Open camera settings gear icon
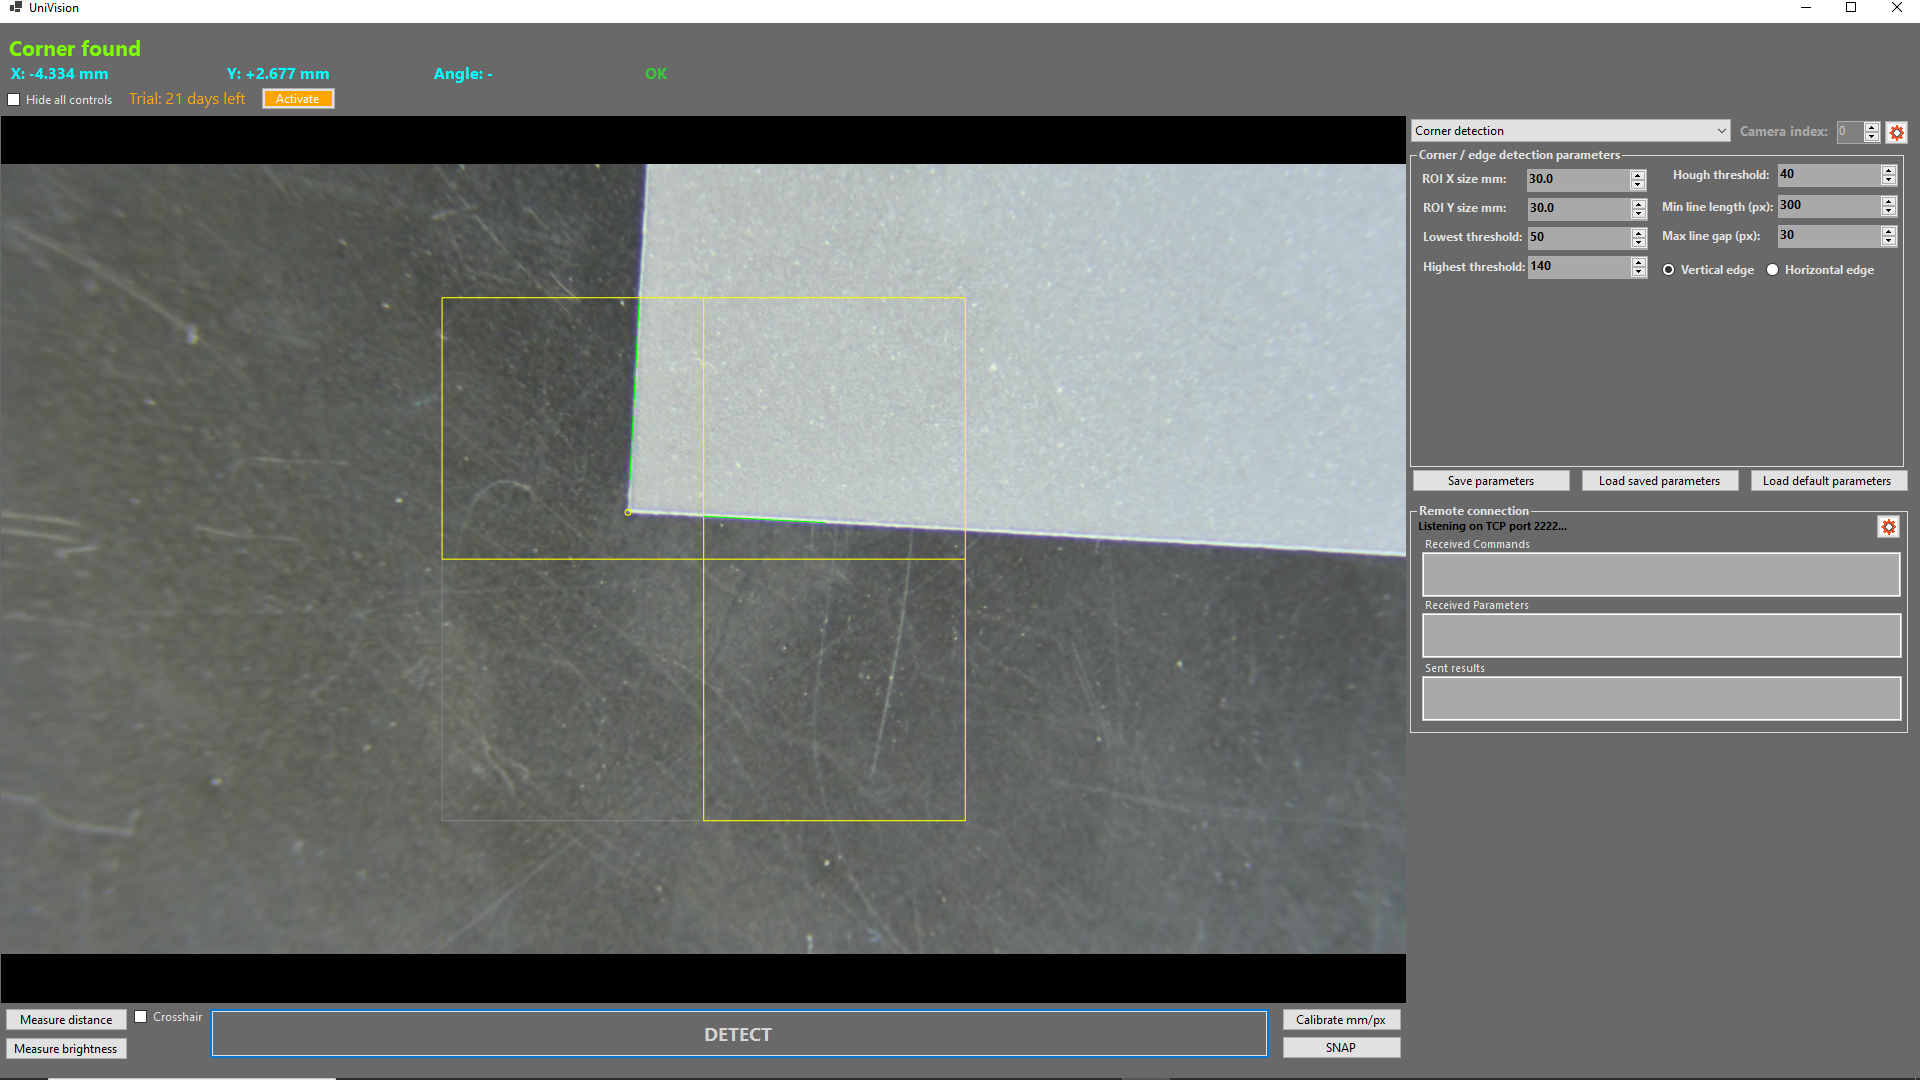 coord(1896,132)
